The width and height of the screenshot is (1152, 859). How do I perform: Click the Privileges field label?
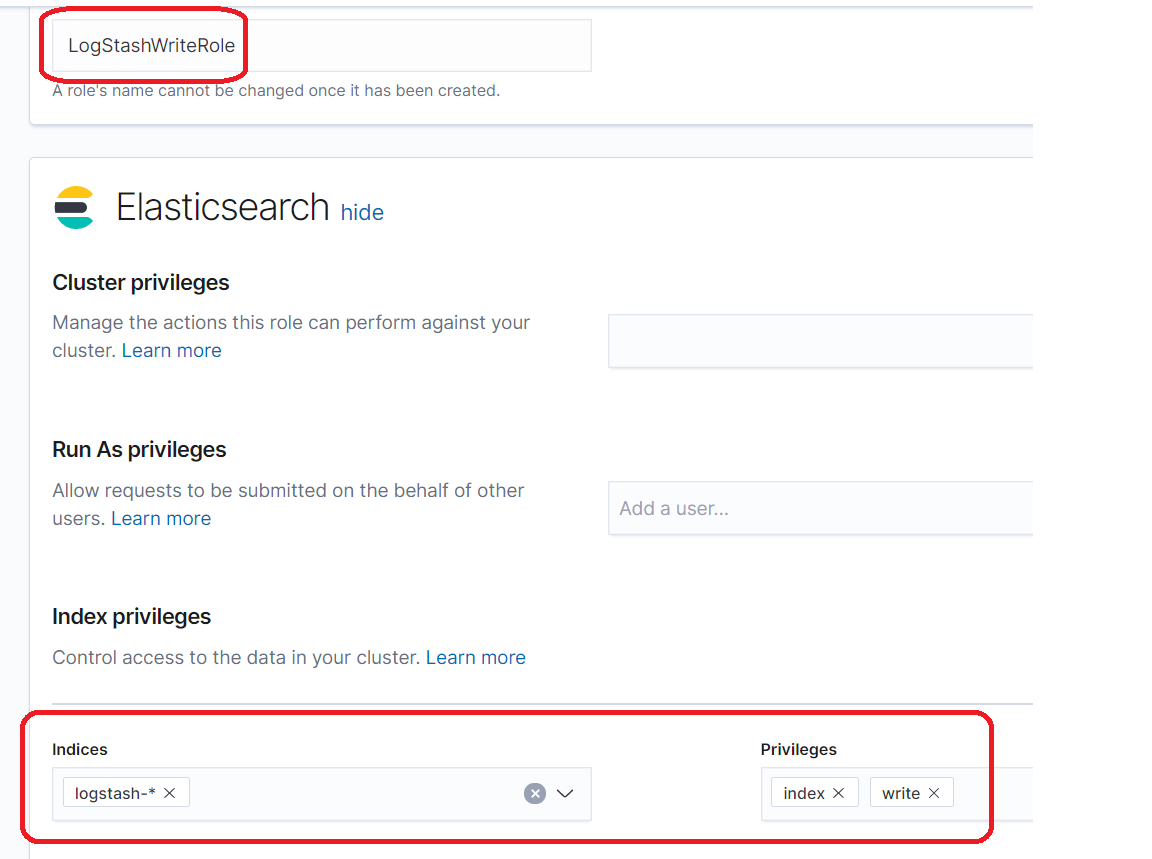click(798, 749)
